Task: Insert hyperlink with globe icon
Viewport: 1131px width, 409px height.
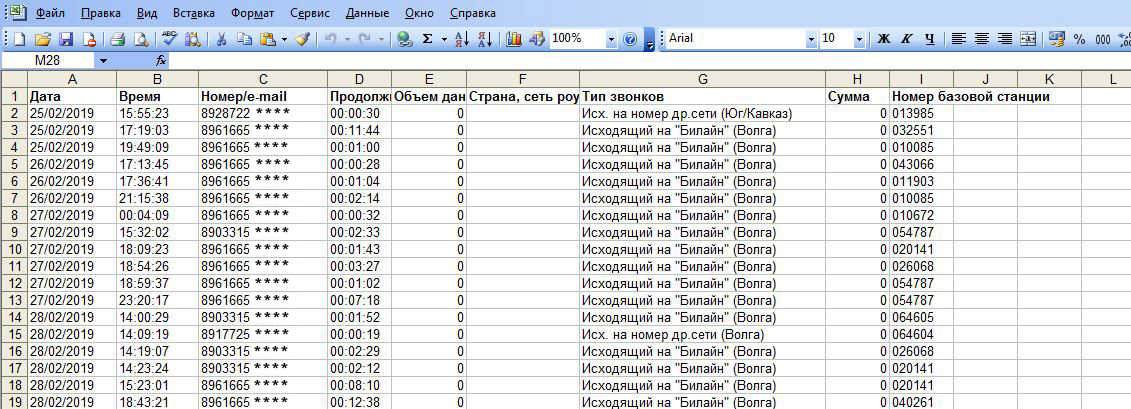Action: [x=405, y=40]
